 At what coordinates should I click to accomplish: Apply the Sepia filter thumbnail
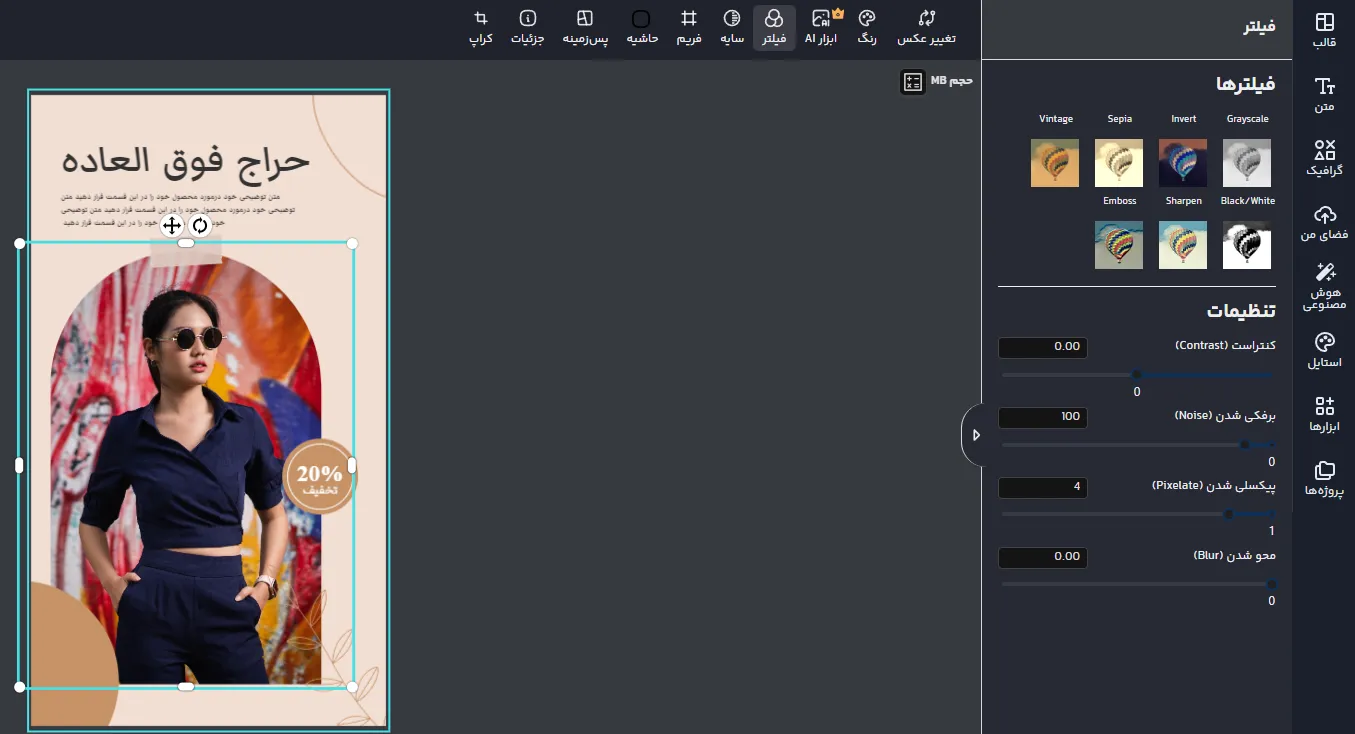(x=1119, y=163)
